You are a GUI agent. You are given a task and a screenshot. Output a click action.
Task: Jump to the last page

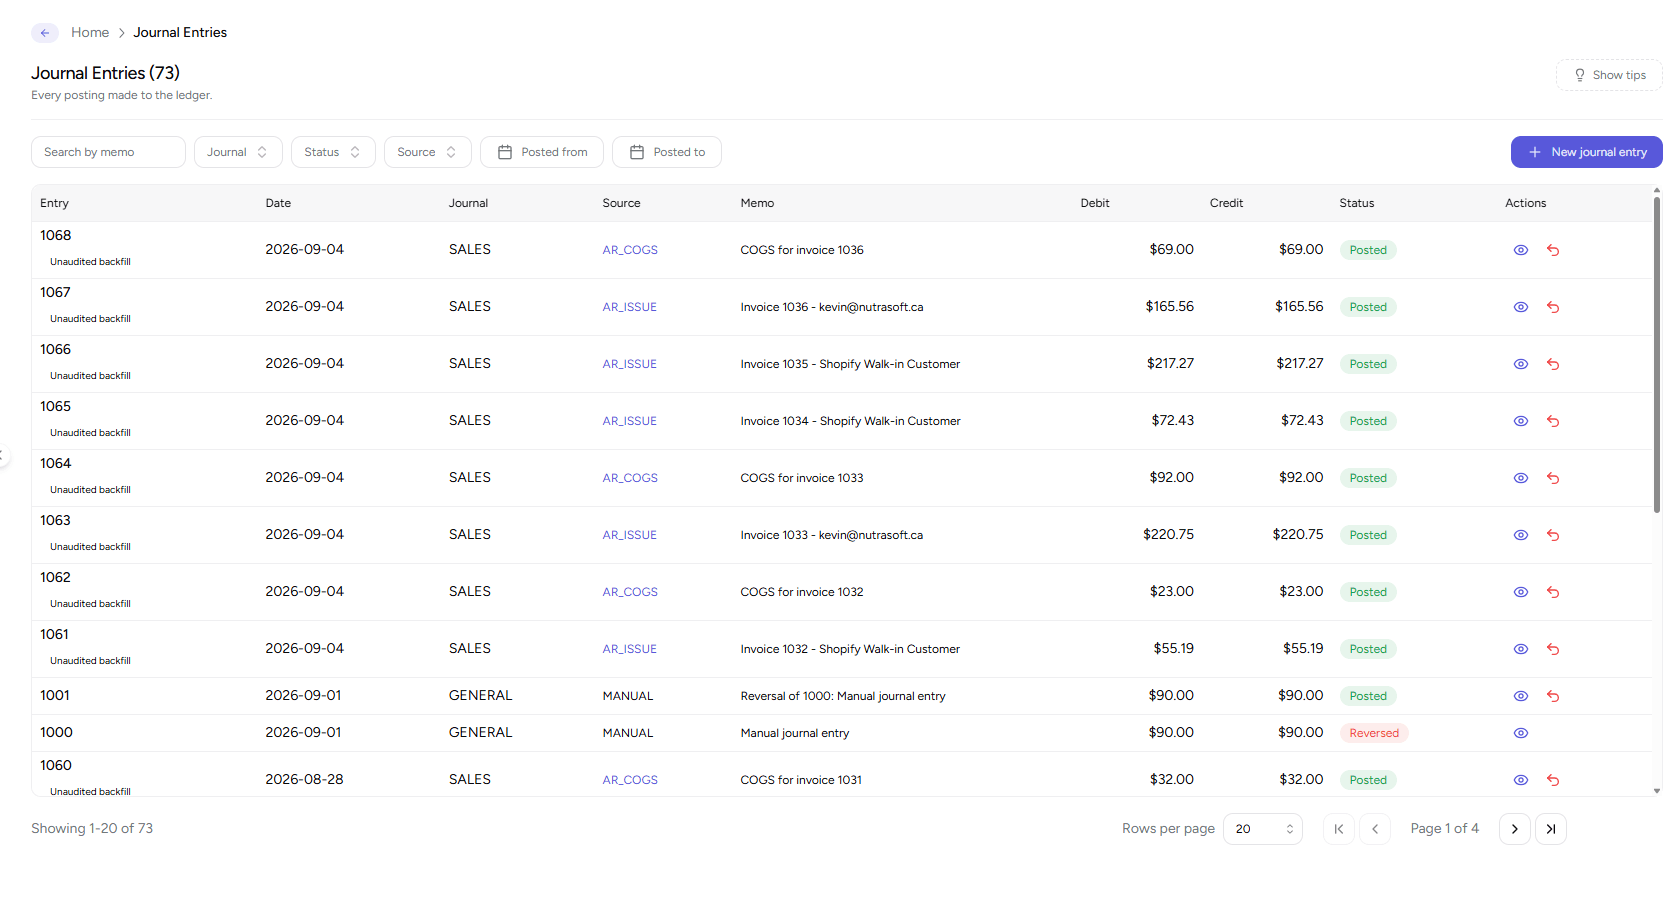pyautogui.click(x=1551, y=829)
